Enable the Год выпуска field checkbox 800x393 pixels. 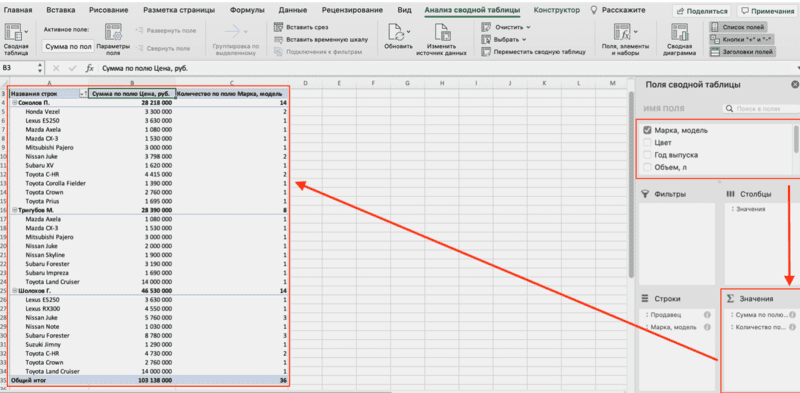point(647,155)
